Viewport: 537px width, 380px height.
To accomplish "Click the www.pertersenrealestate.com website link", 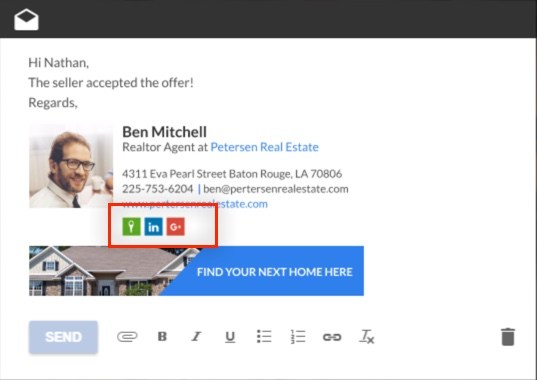I will click(195, 204).
